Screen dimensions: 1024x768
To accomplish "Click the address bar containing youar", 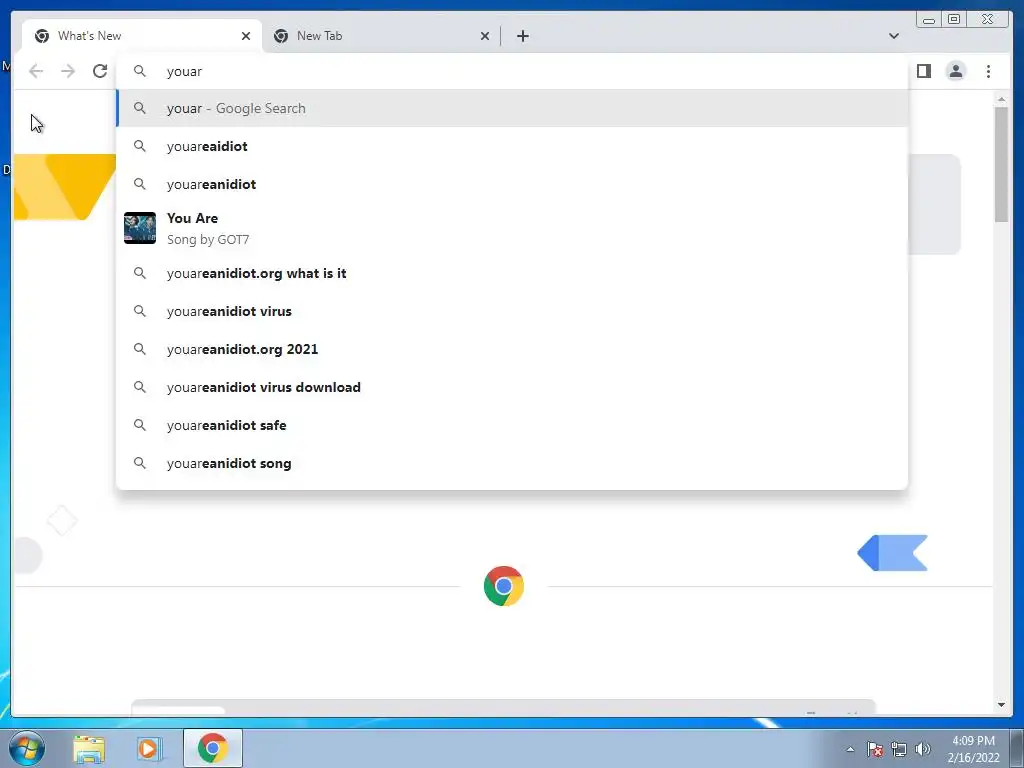I will (x=512, y=71).
